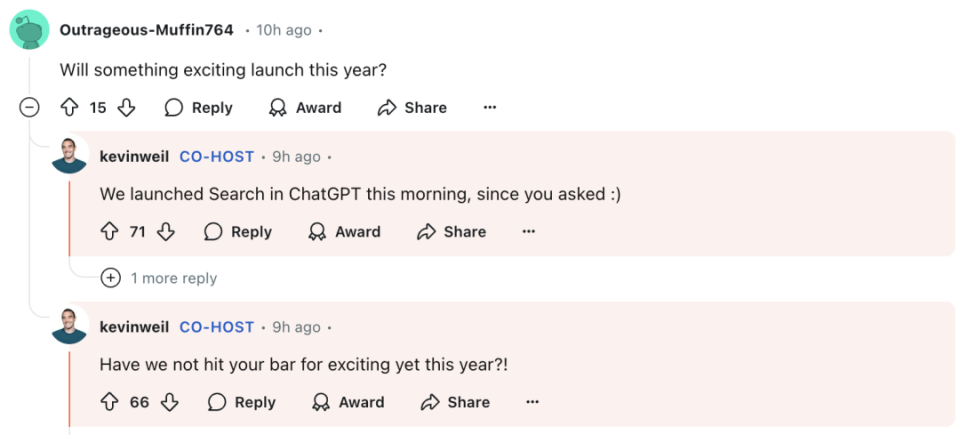
Task: Upvote the 'Have we not hit your bar' reply
Action: click(109, 402)
